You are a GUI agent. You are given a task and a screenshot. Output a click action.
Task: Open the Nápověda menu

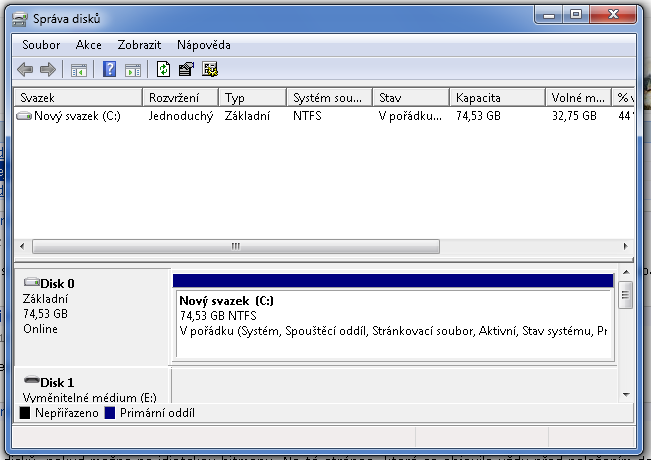204,45
